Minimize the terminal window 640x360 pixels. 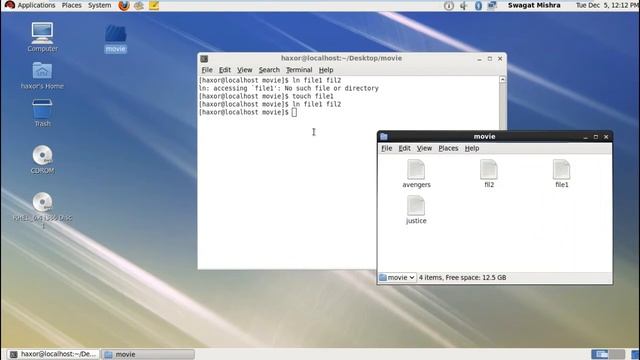coord(480,59)
